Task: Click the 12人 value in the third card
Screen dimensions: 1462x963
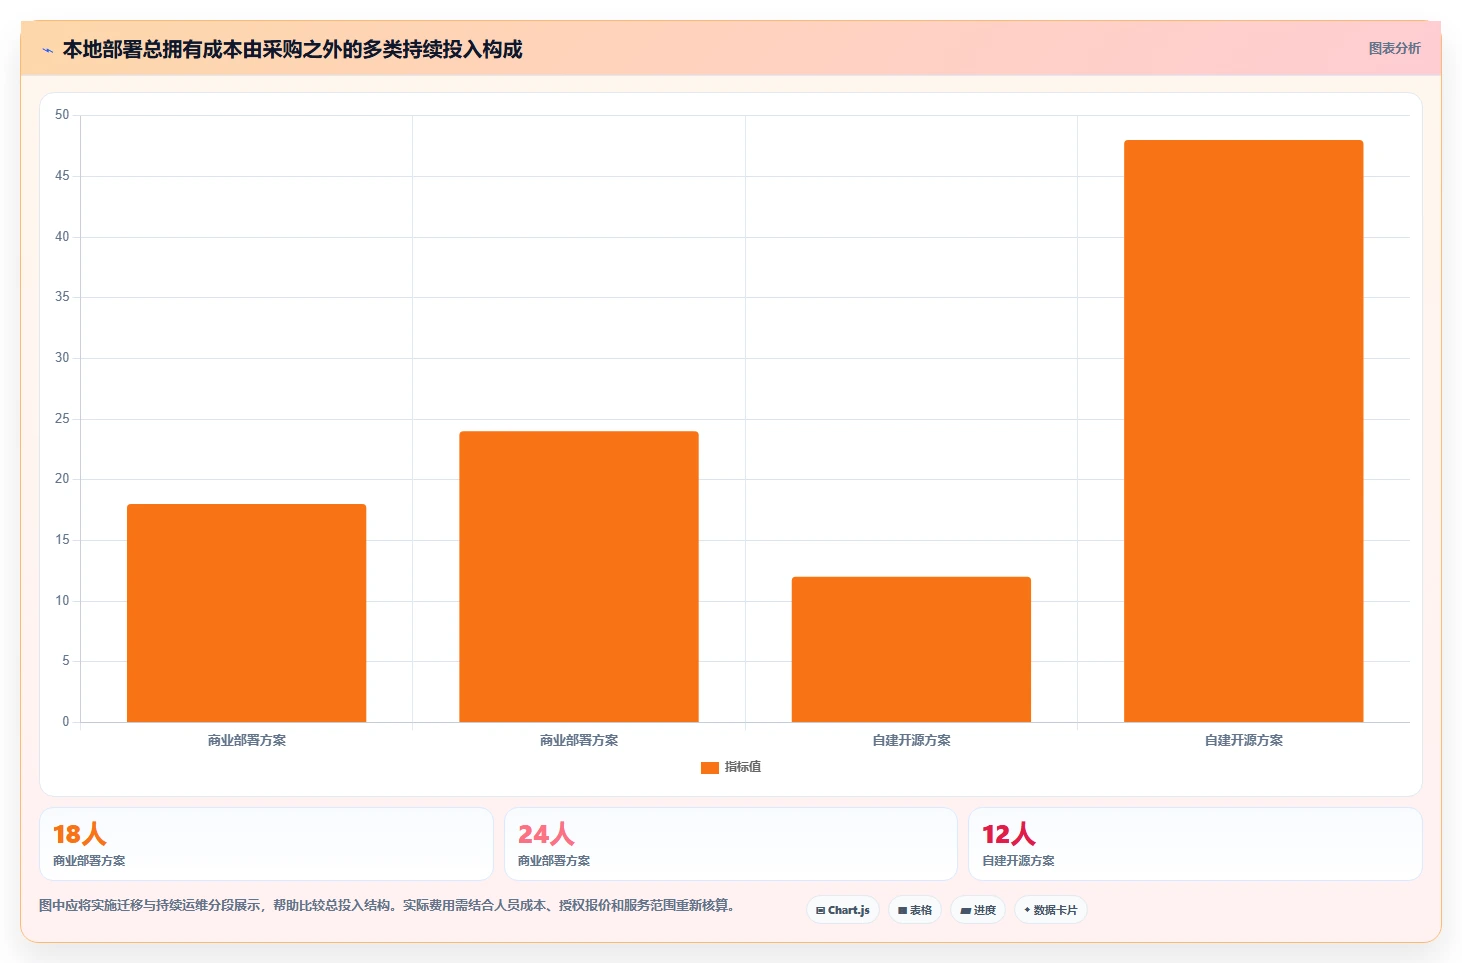Action: coord(1008,834)
